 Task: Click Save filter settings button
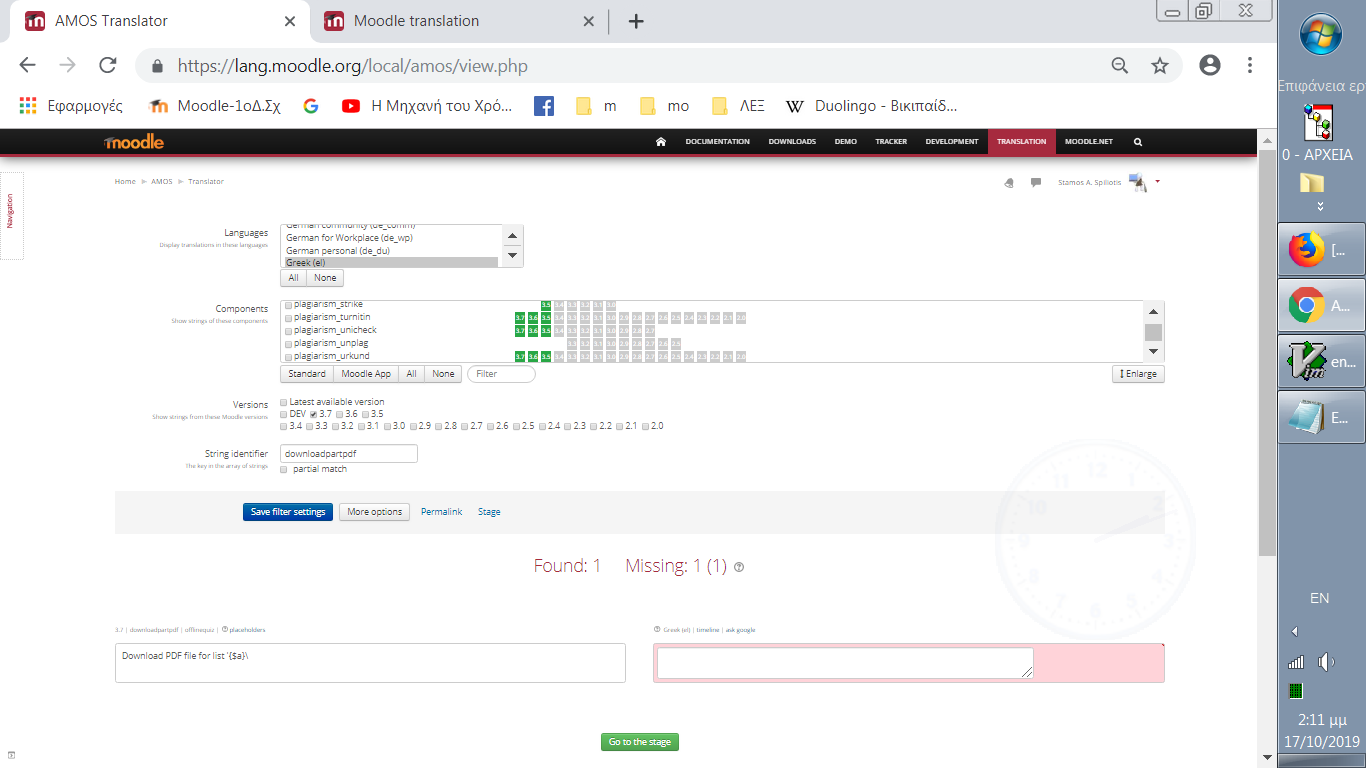pyautogui.click(x=288, y=512)
